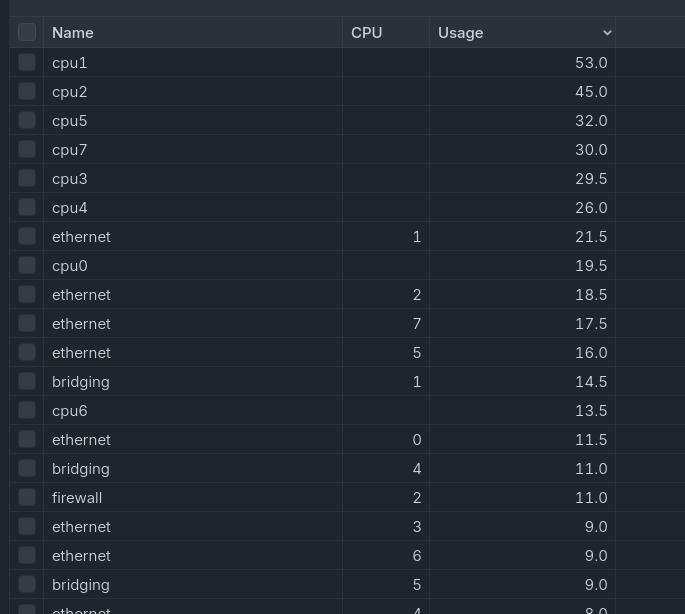
Task: Mark the checkbox for cpu6 row
Action: tap(27, 410)
